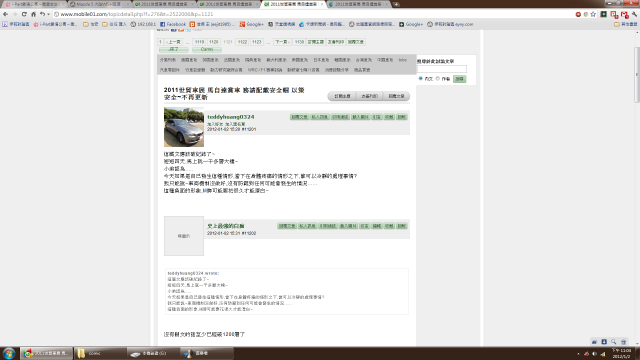Click teddyhuang0324's car avatar thumbnail
640x360 pixels.
[184, 127]
